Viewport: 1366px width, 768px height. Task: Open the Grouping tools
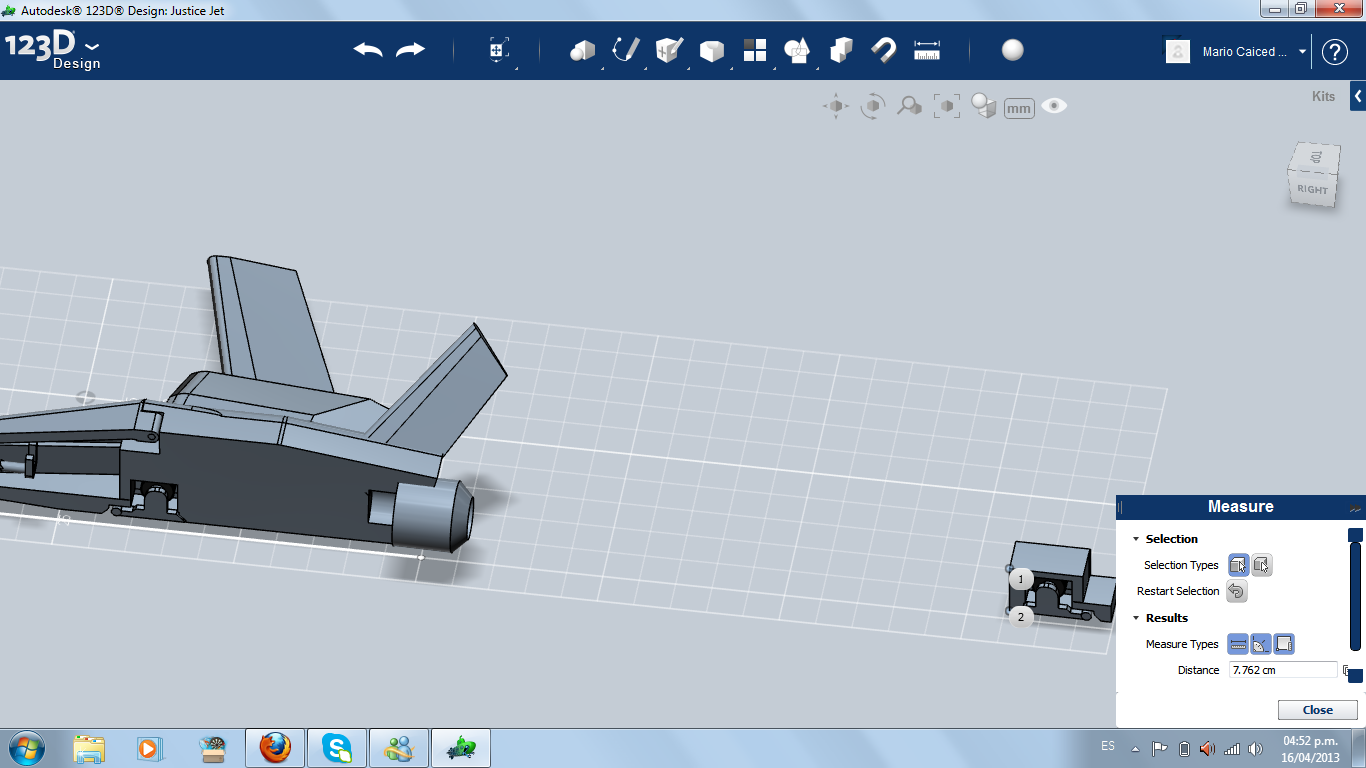tap(797, 50)
